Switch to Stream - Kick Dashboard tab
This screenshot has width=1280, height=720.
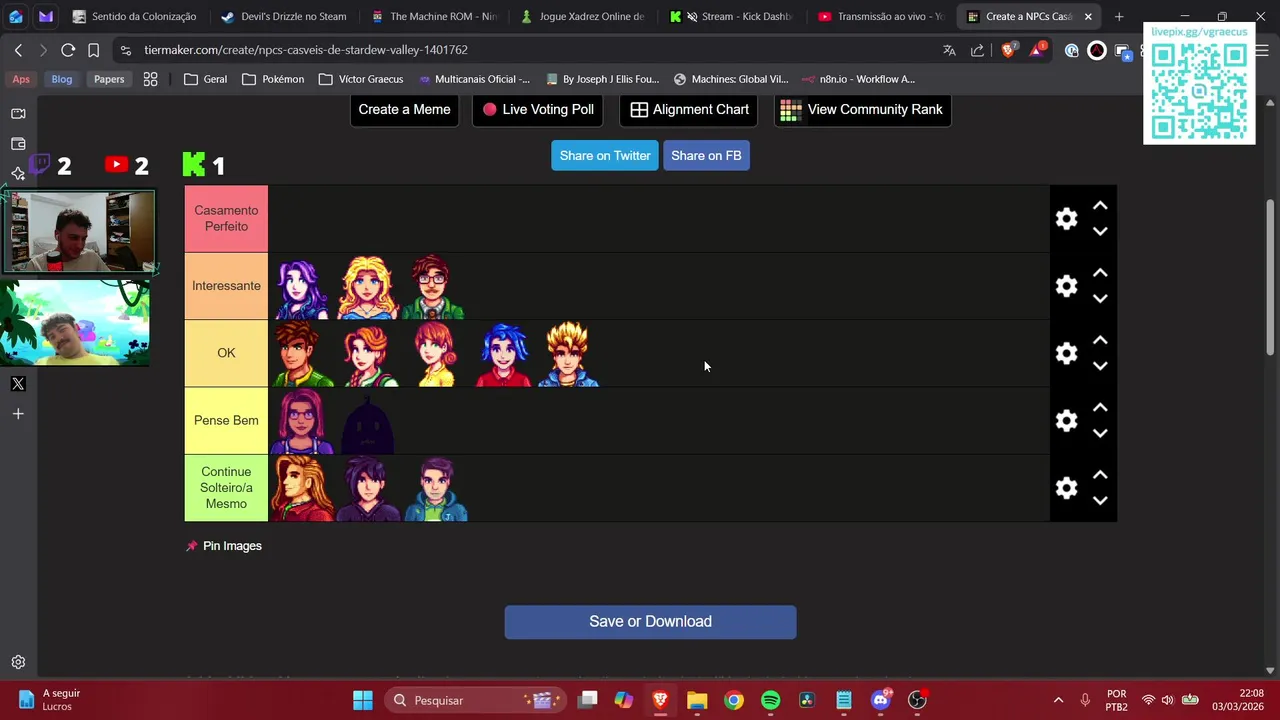point(732,16)
